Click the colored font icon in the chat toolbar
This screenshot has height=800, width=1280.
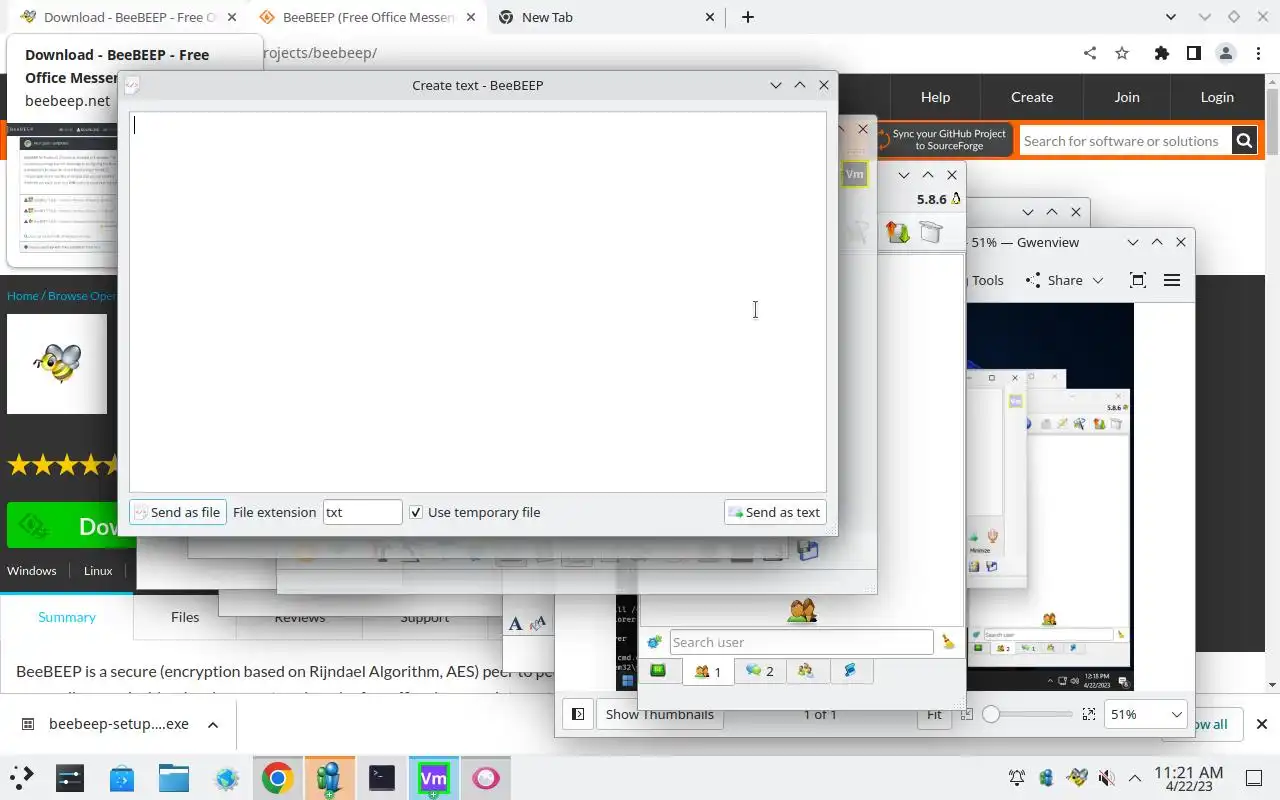click(539, 624)
